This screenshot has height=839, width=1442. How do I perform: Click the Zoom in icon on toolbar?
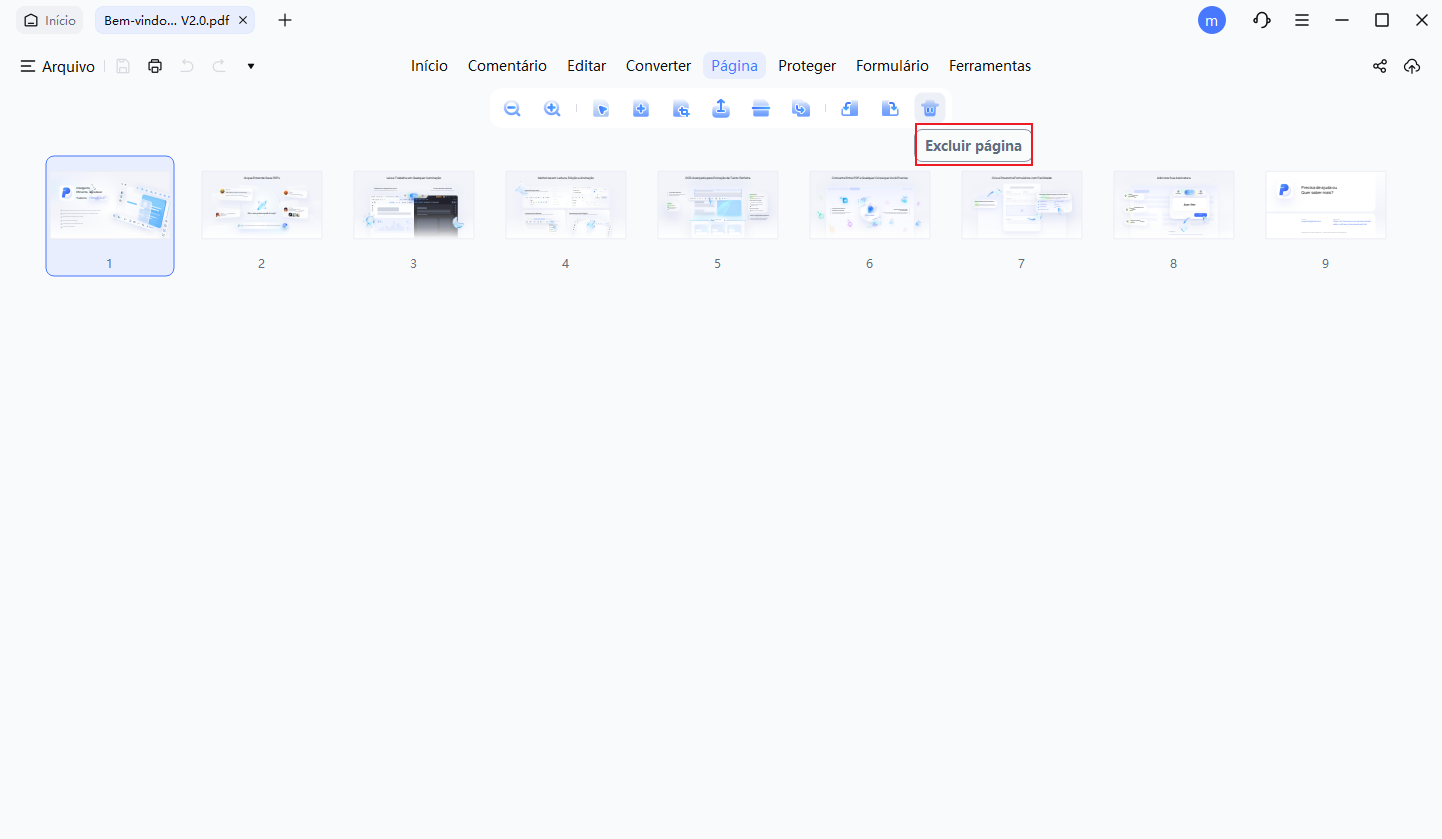coord(551,108)
